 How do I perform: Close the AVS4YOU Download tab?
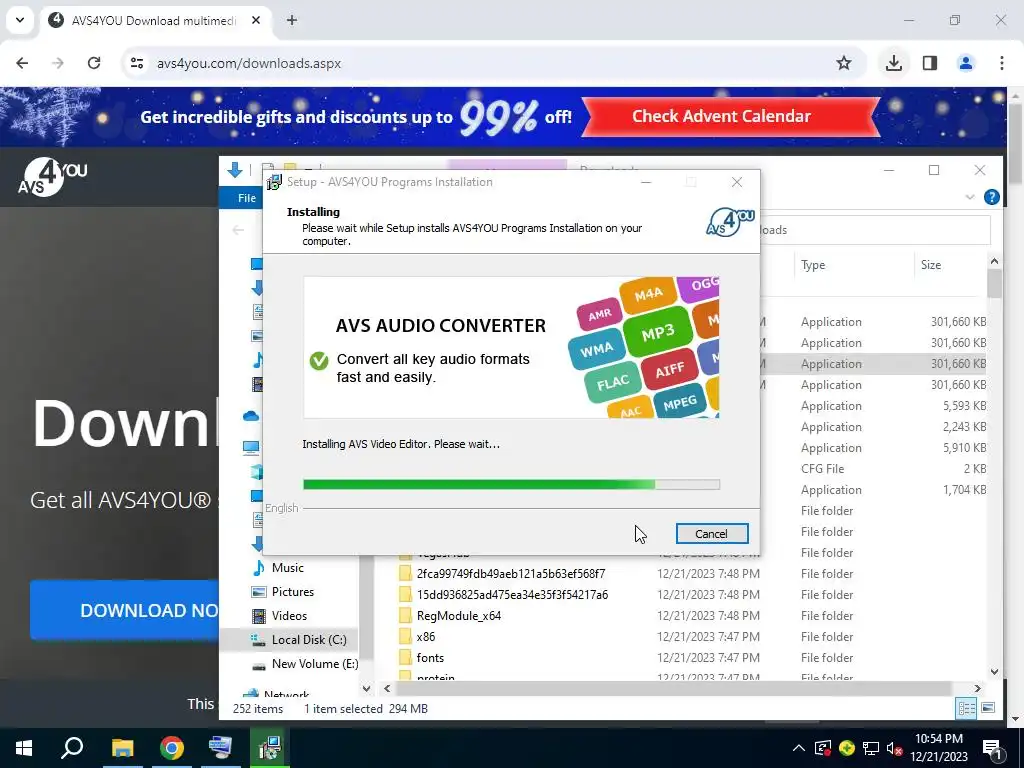point(256,20)
